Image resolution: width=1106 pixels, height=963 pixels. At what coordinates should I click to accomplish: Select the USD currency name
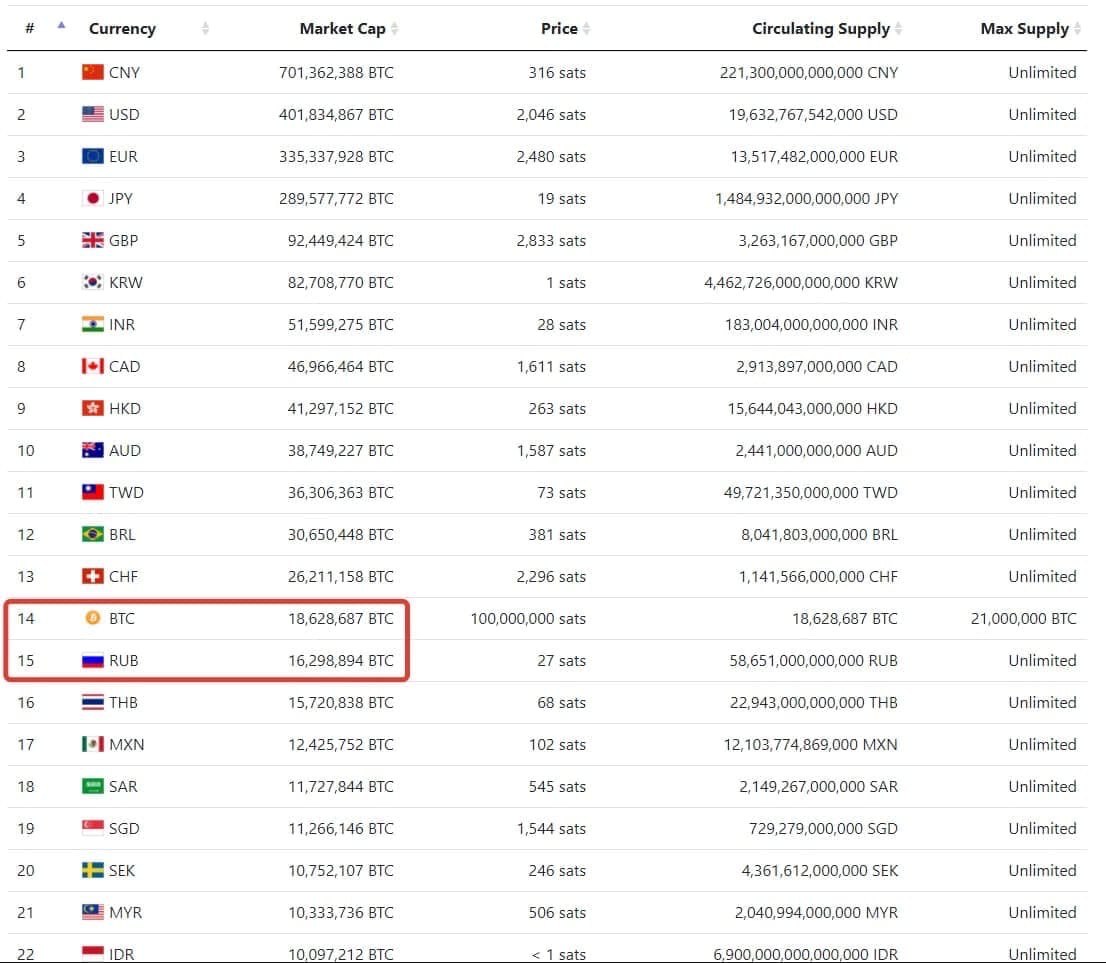pyautogui.click(x=124, y=114)
